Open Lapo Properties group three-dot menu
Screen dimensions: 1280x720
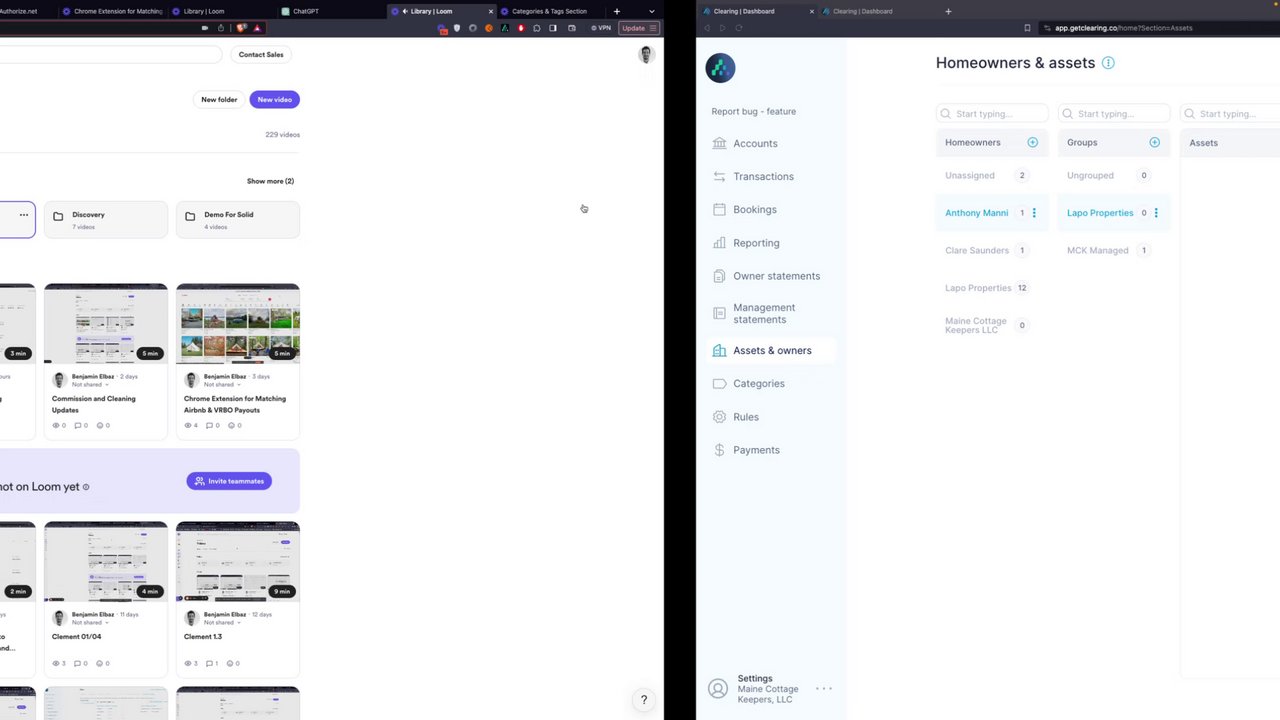(x=1156, y=213)
